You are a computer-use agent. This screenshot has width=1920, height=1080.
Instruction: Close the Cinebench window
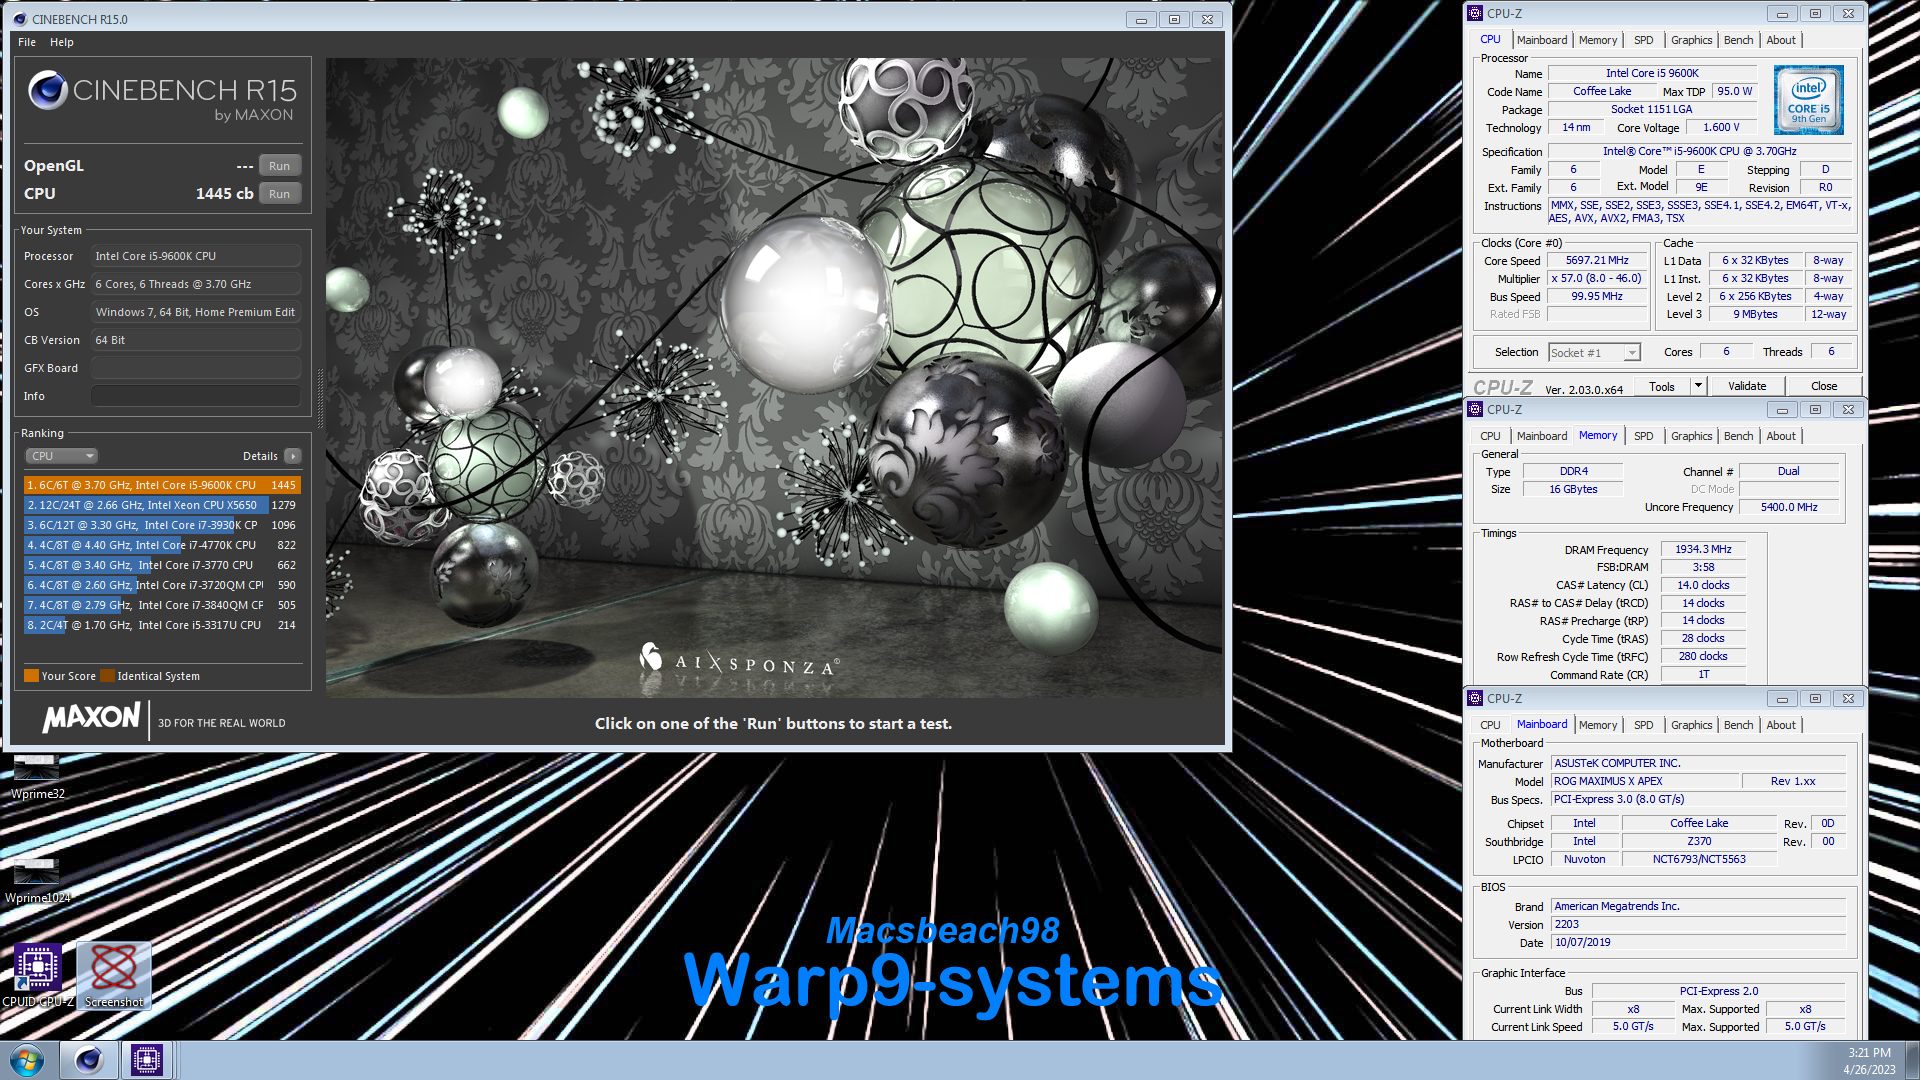(1208, 19)
